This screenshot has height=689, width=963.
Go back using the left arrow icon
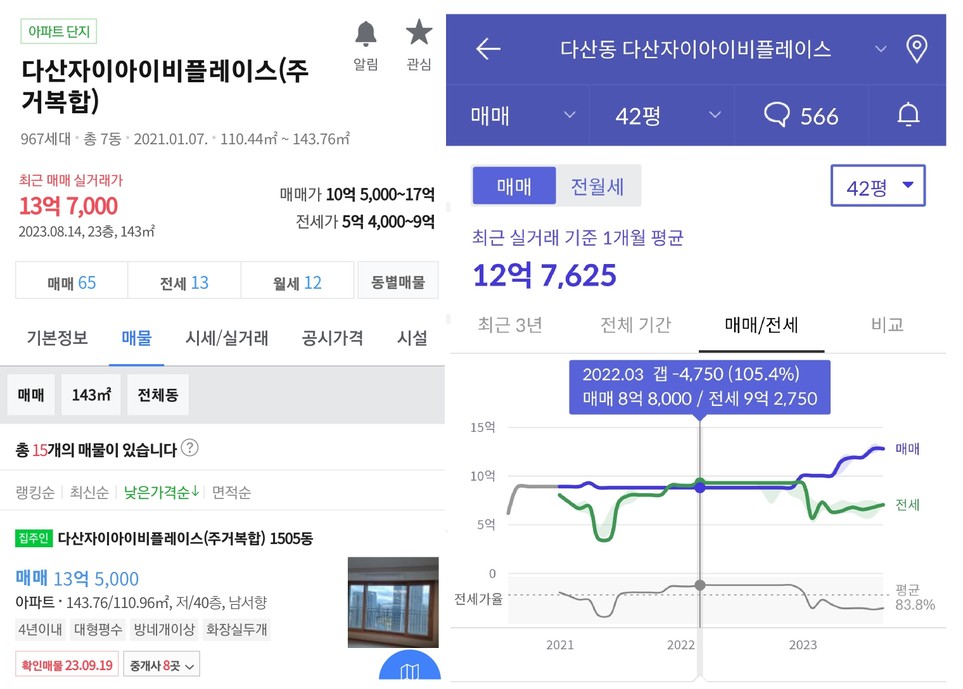click(x=488, y=49)
